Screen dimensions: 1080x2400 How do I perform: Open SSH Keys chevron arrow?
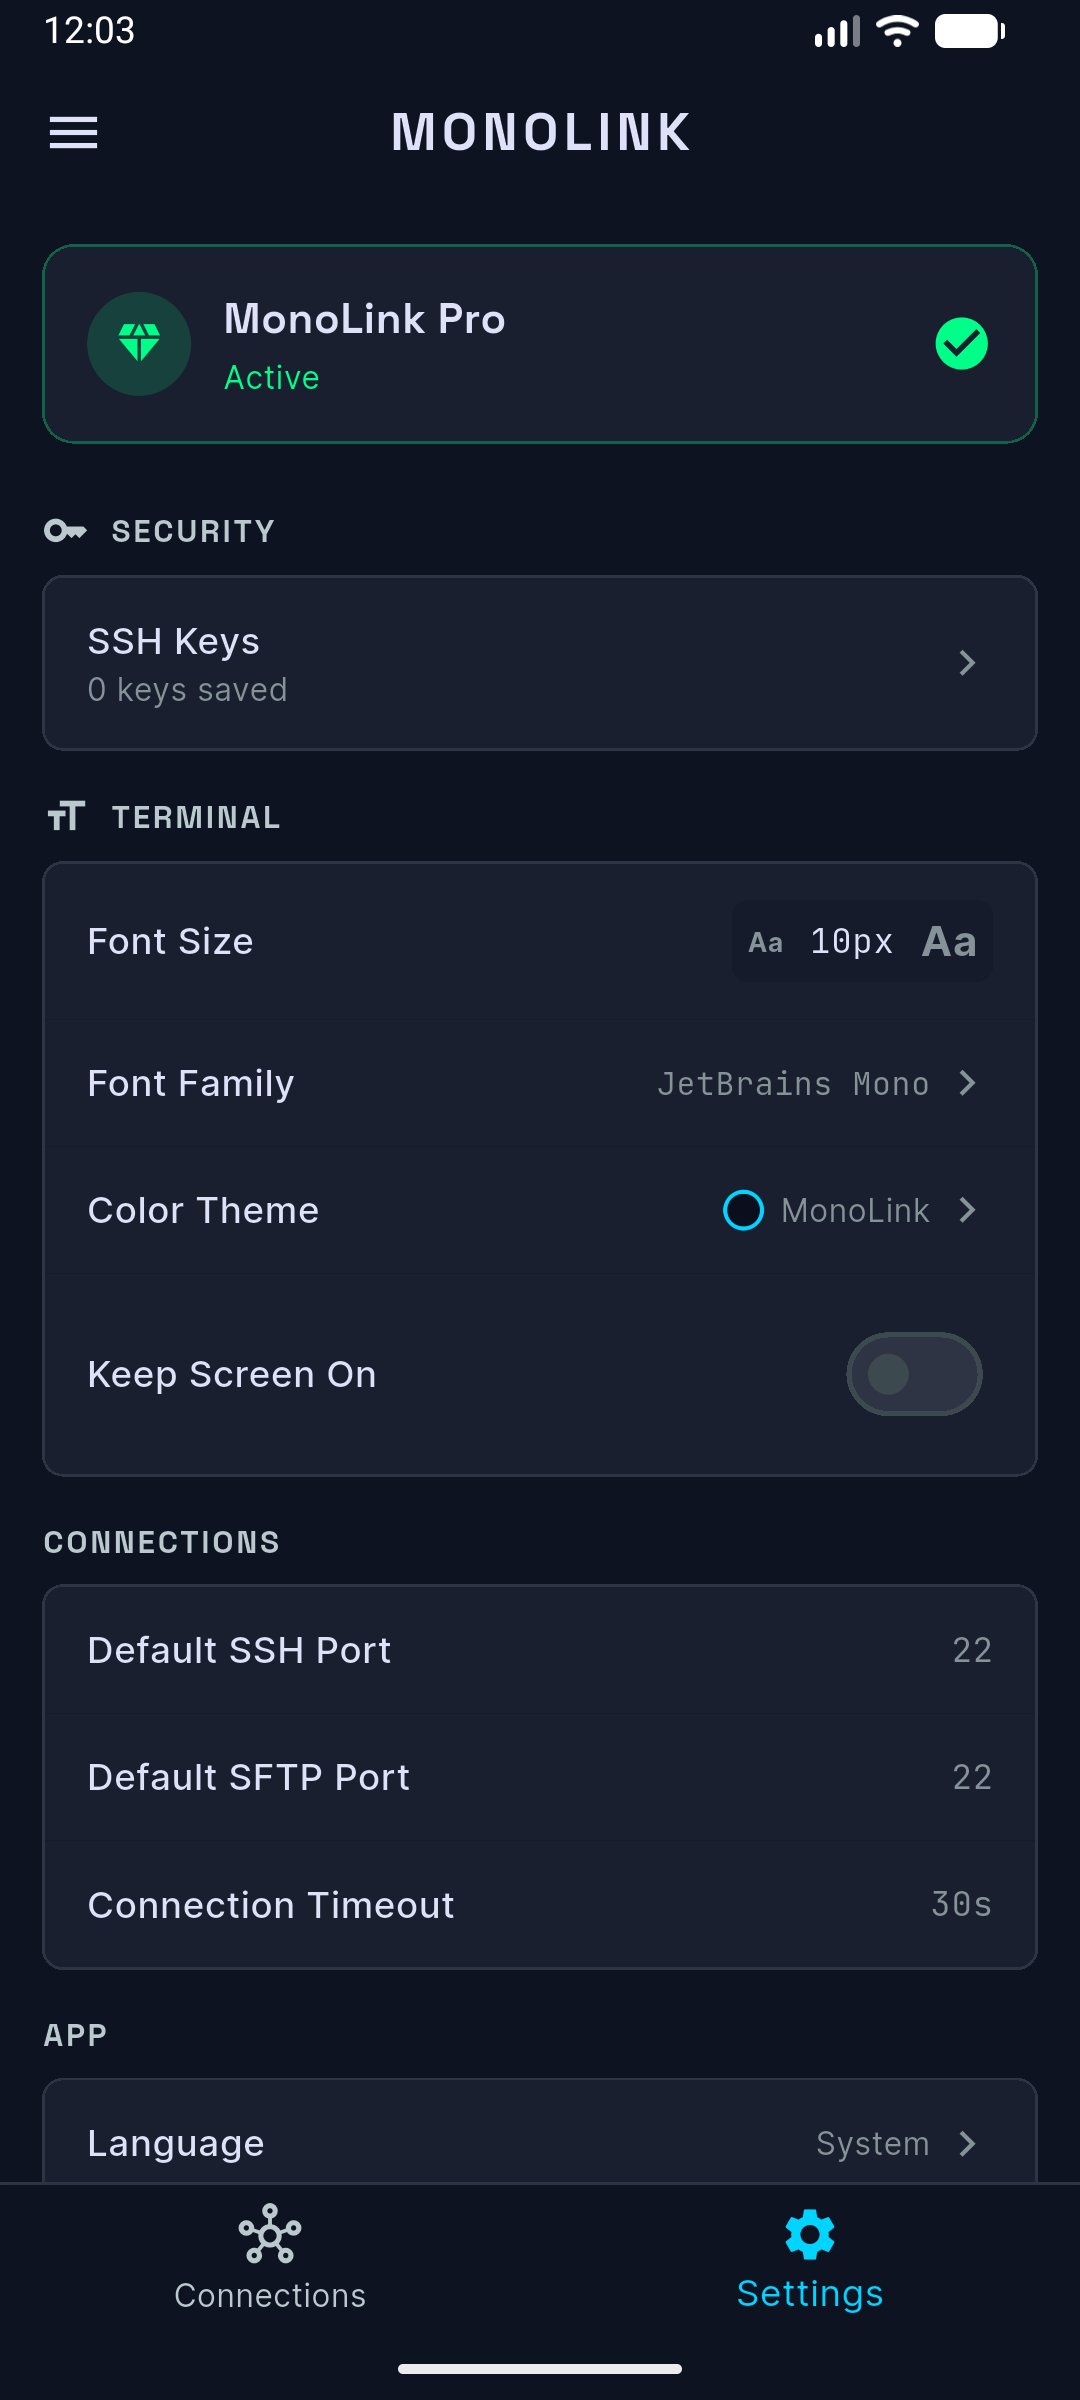click(x=967, y=662)
